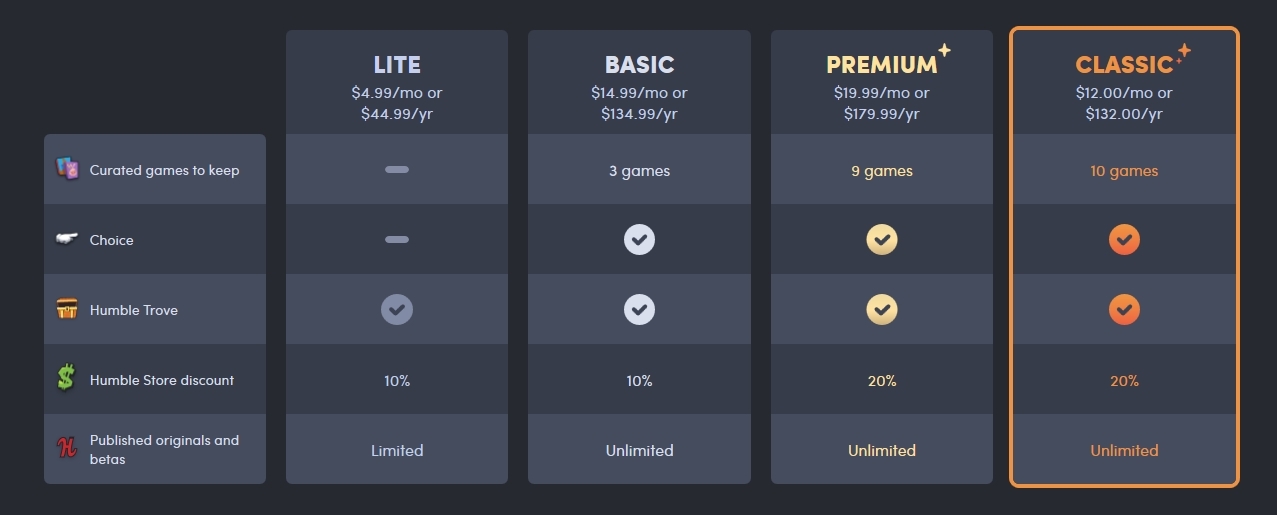Click the sparkle icon beside PREMIUM
1277x515 pixels.
click(944, 51)
